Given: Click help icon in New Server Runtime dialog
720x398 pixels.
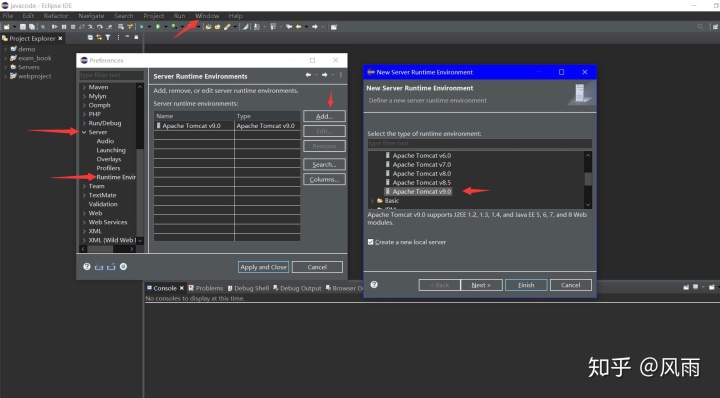Looking at the screenshot, I should (374, 285).
